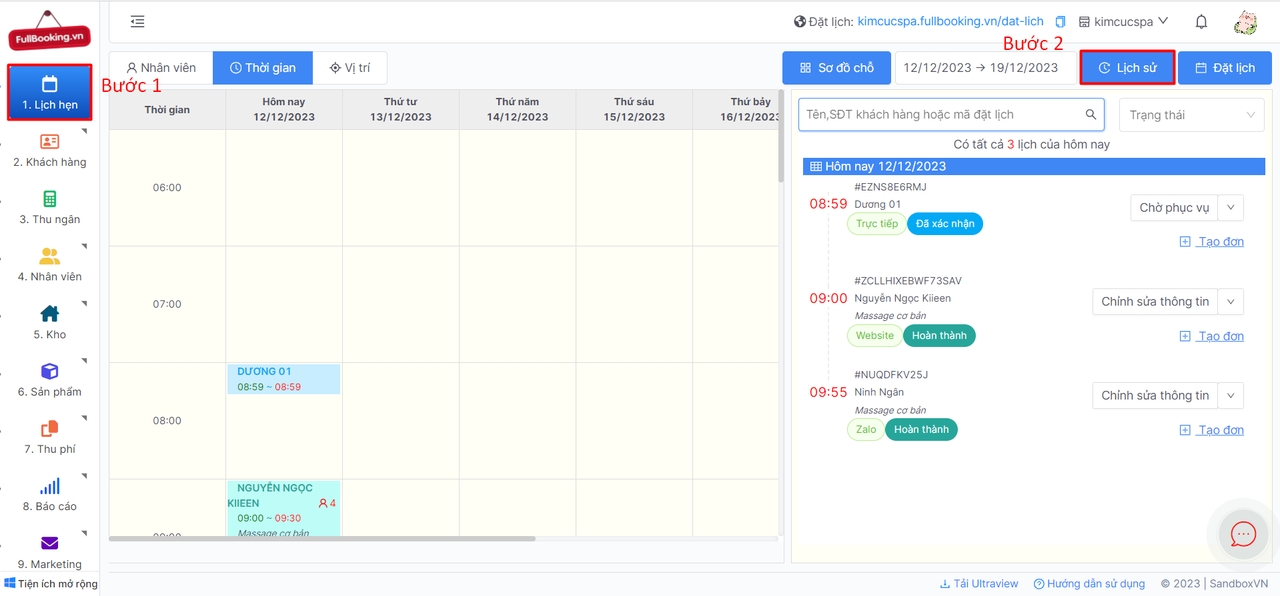1280x596 pixels.
Task: Open the Thu ngân cashier section
Action: (49, 207)
